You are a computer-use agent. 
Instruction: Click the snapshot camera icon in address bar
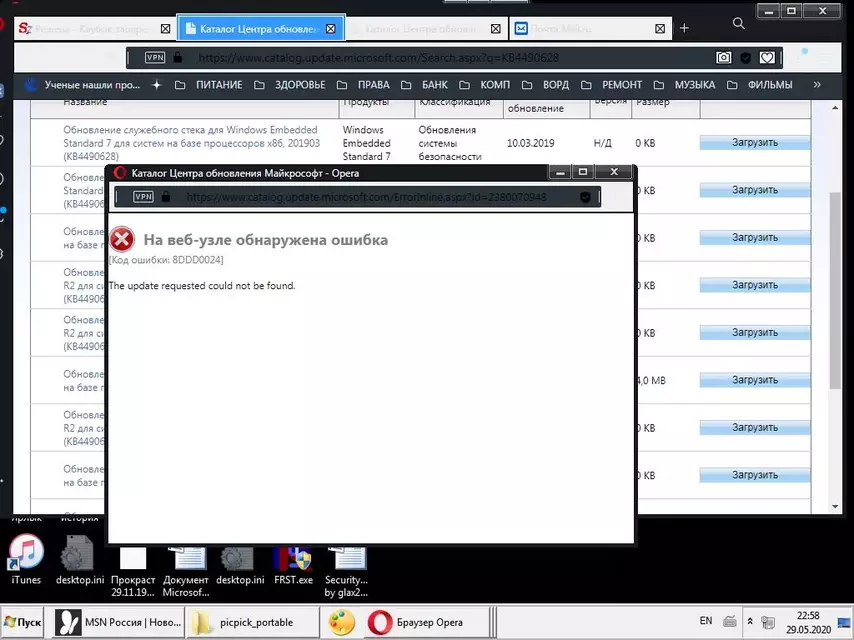click(x=723, y=57)
